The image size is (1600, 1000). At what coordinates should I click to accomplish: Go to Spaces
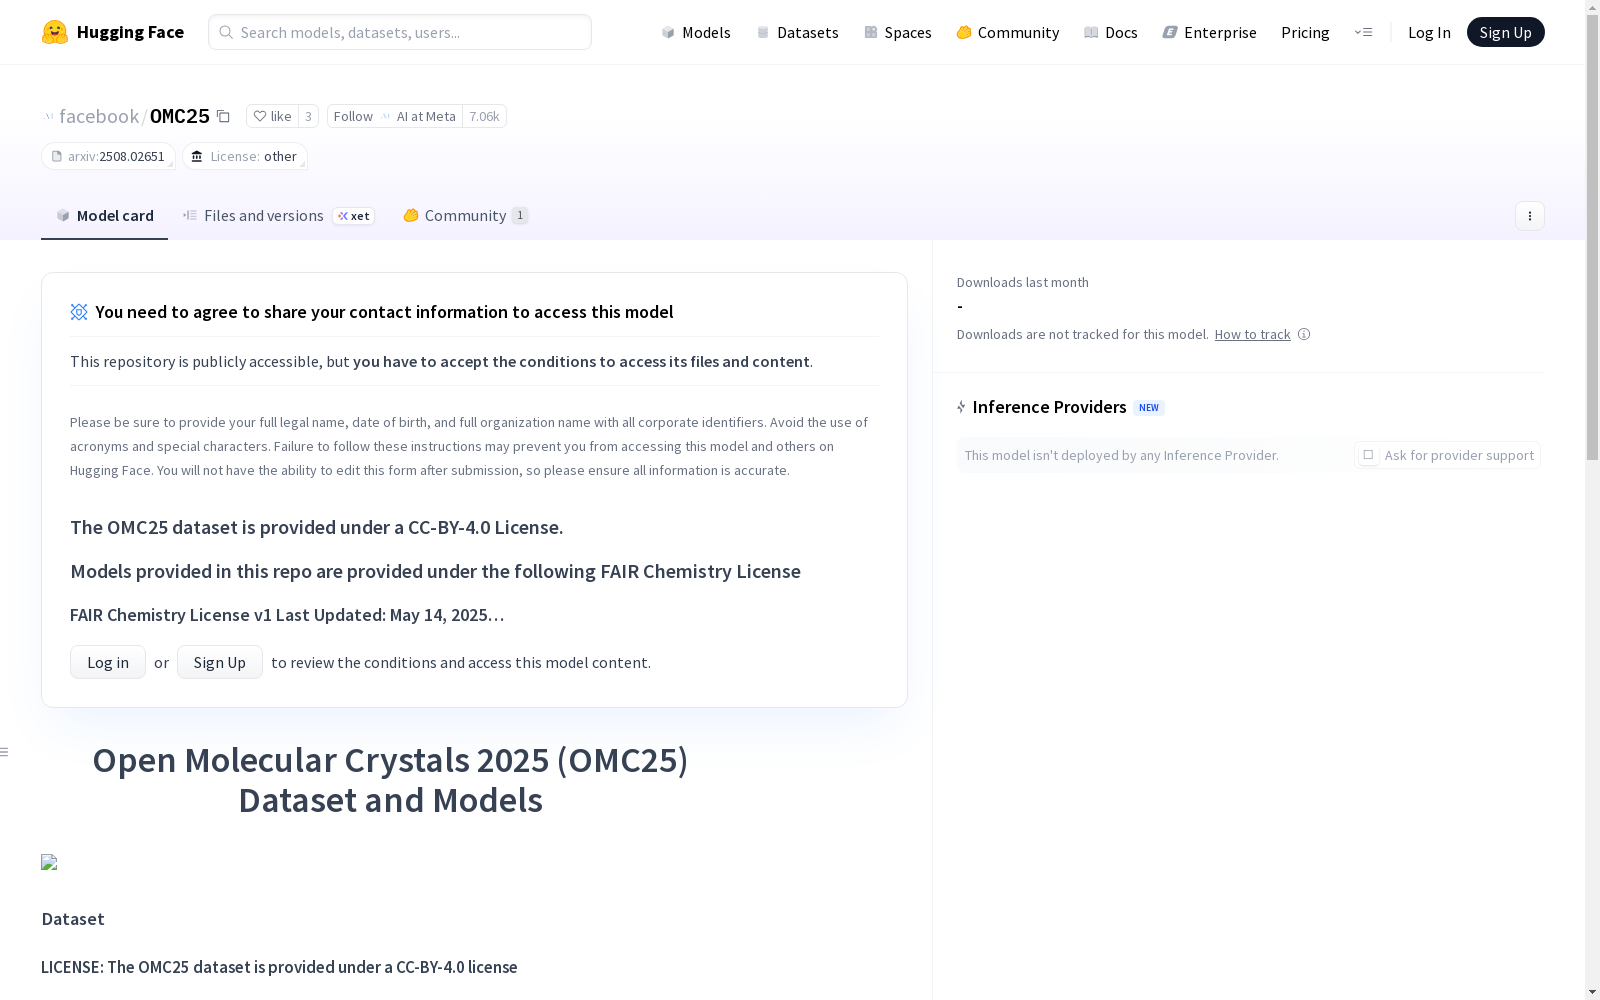(897, 32)
